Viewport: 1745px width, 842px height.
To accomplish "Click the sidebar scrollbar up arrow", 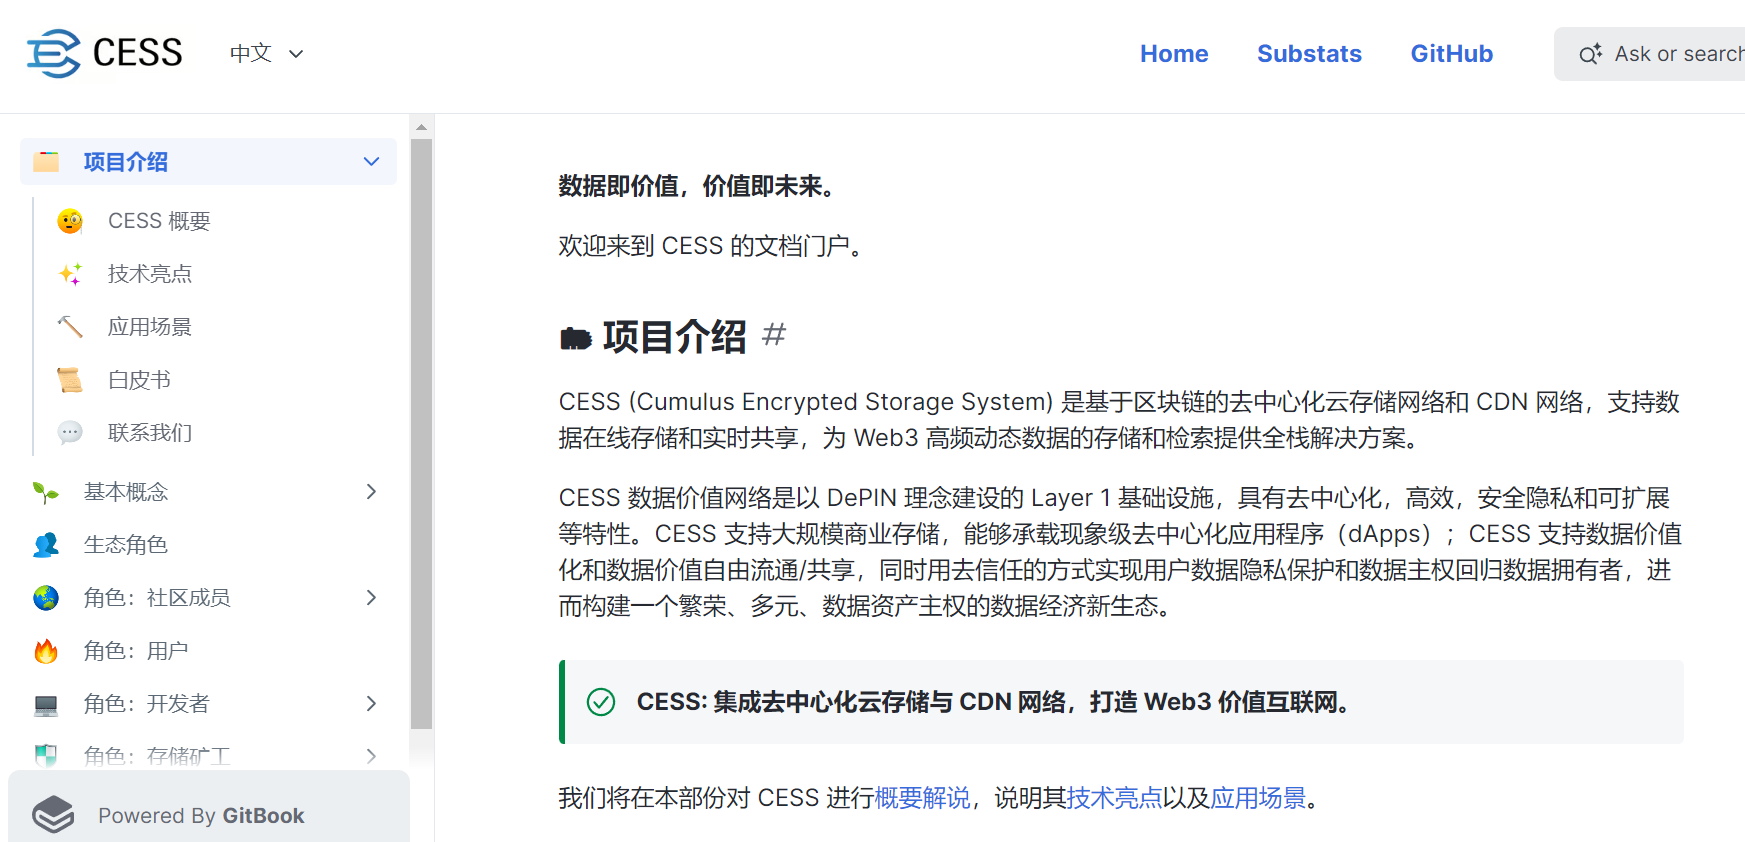I will point(421,127).
